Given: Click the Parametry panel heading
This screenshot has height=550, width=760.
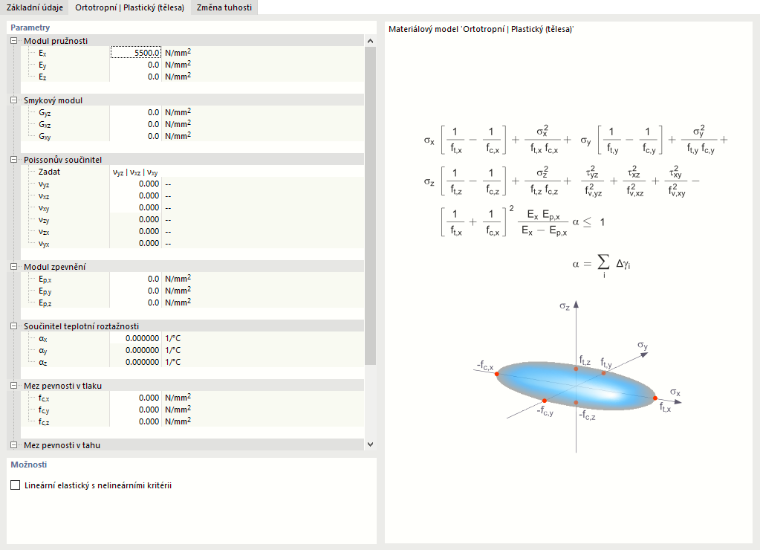Looking at the screenshot, I should click(30, 28).
